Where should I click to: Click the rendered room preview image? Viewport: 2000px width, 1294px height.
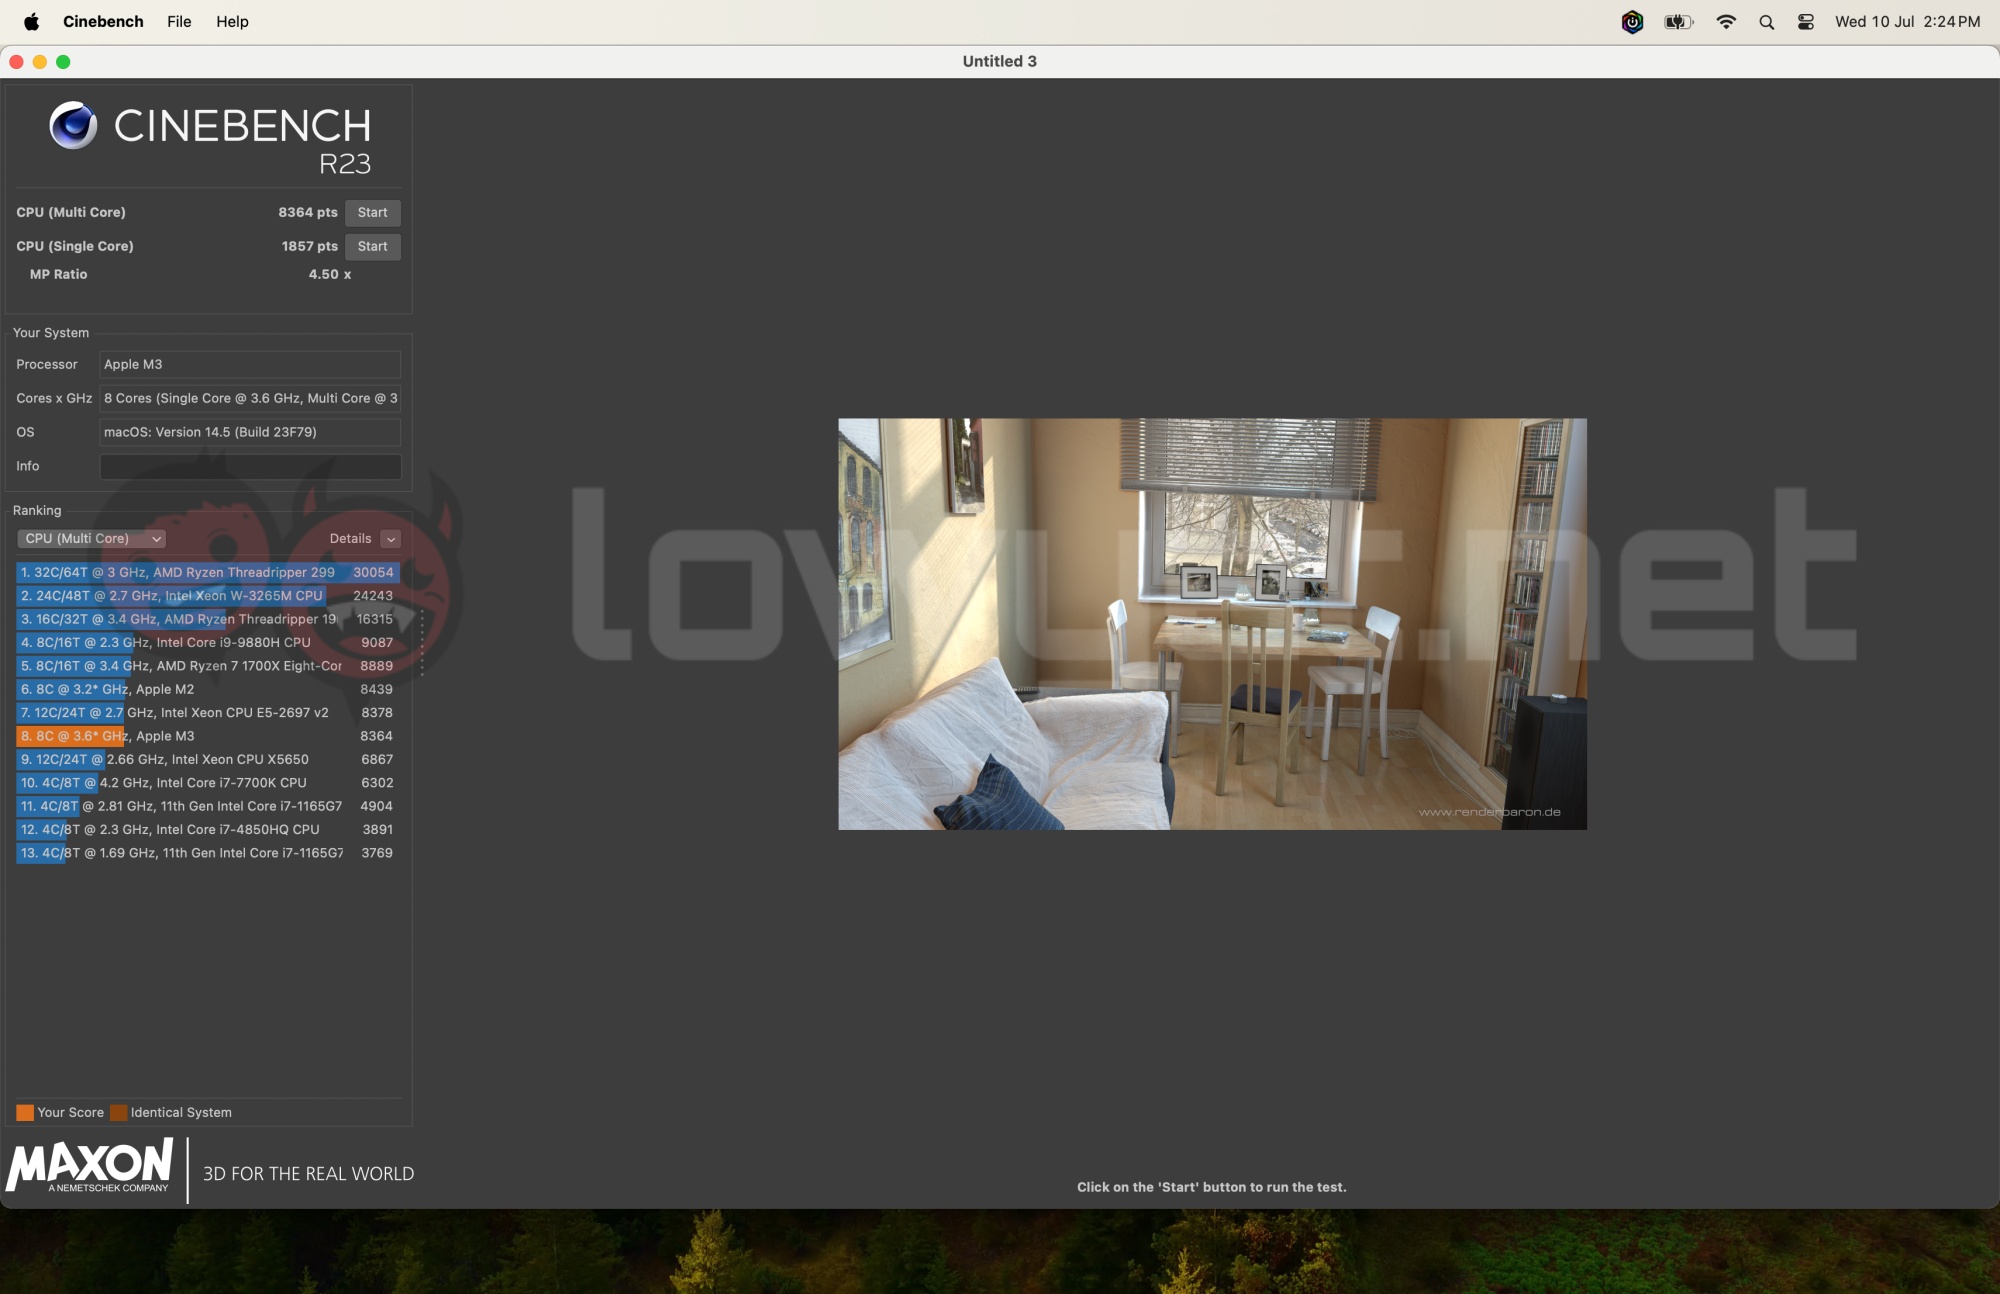tap(1212, 623)
